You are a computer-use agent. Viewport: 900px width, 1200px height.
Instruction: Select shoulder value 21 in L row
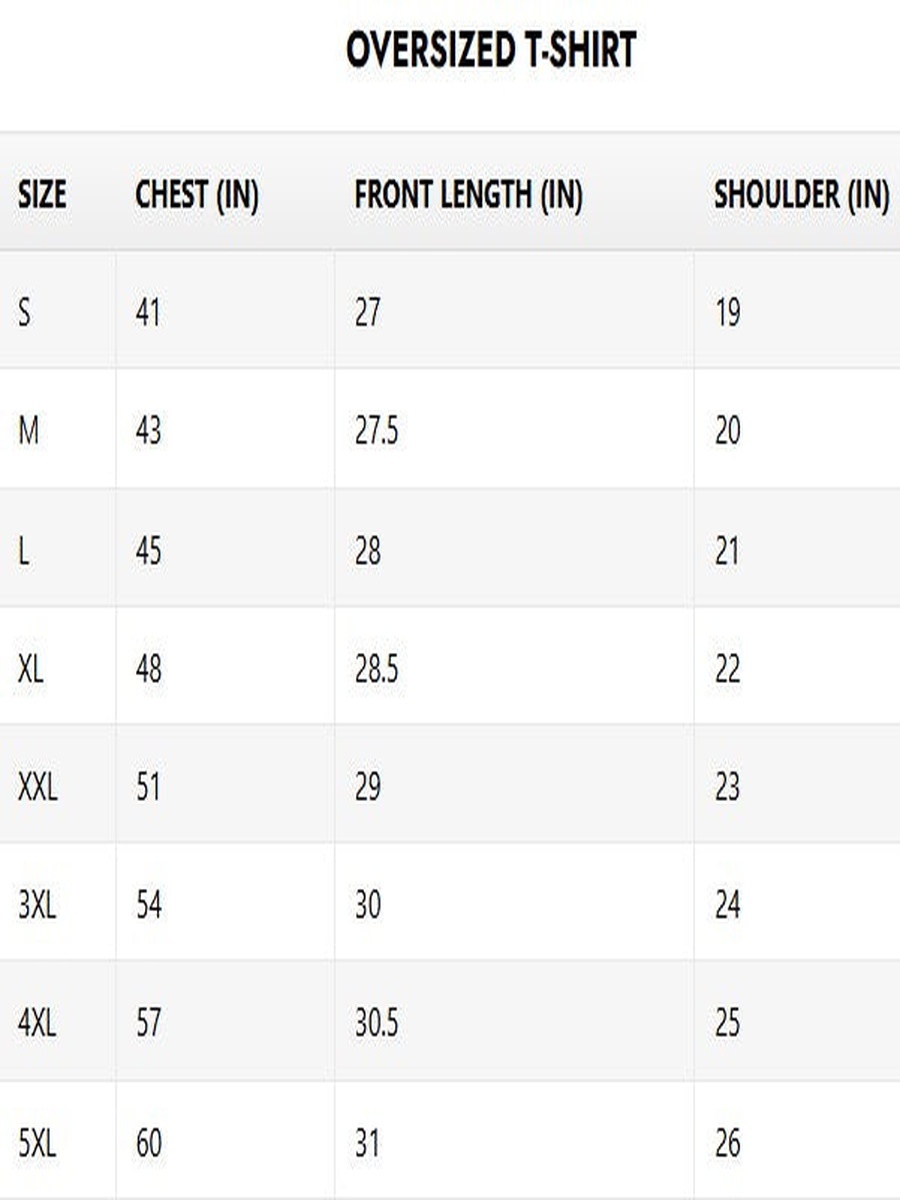pyautogui.click(x=727, y=550)
